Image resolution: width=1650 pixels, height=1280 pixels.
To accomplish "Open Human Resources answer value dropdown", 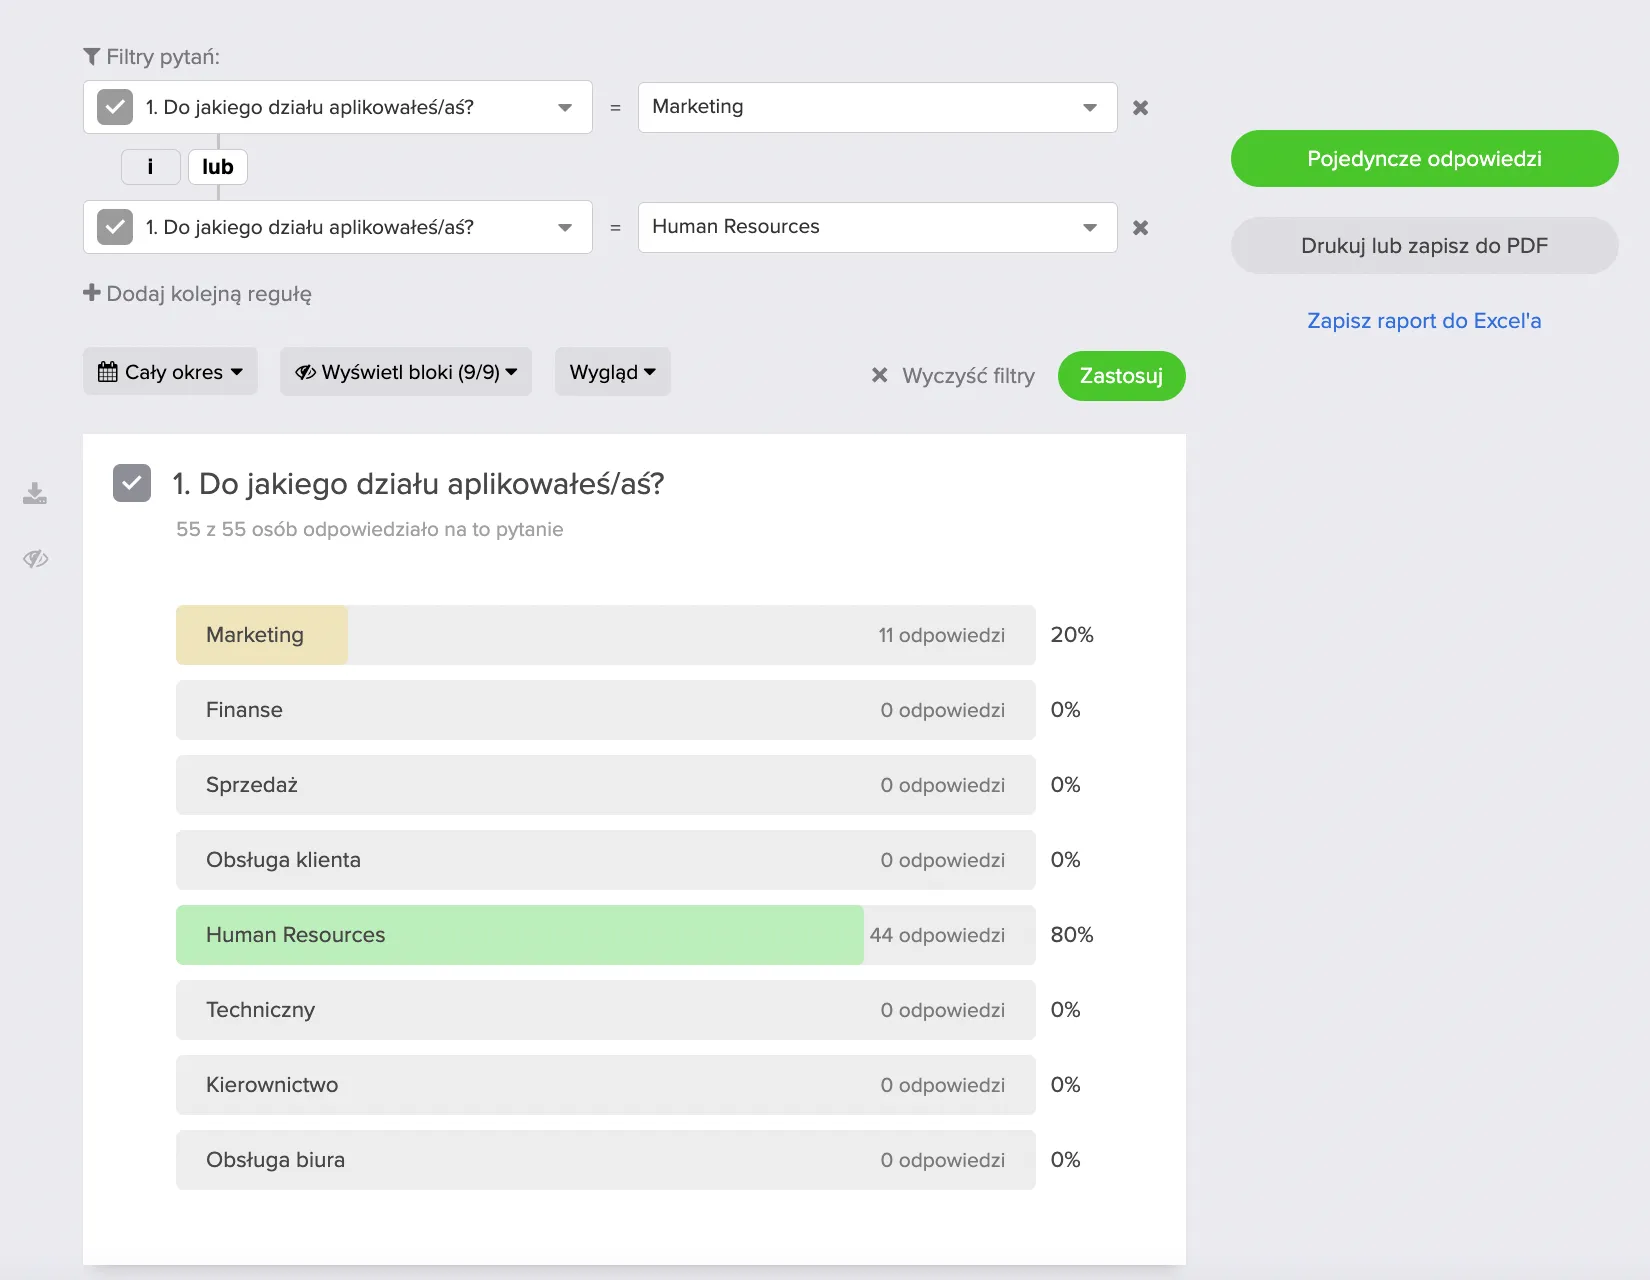I will 878,227.
